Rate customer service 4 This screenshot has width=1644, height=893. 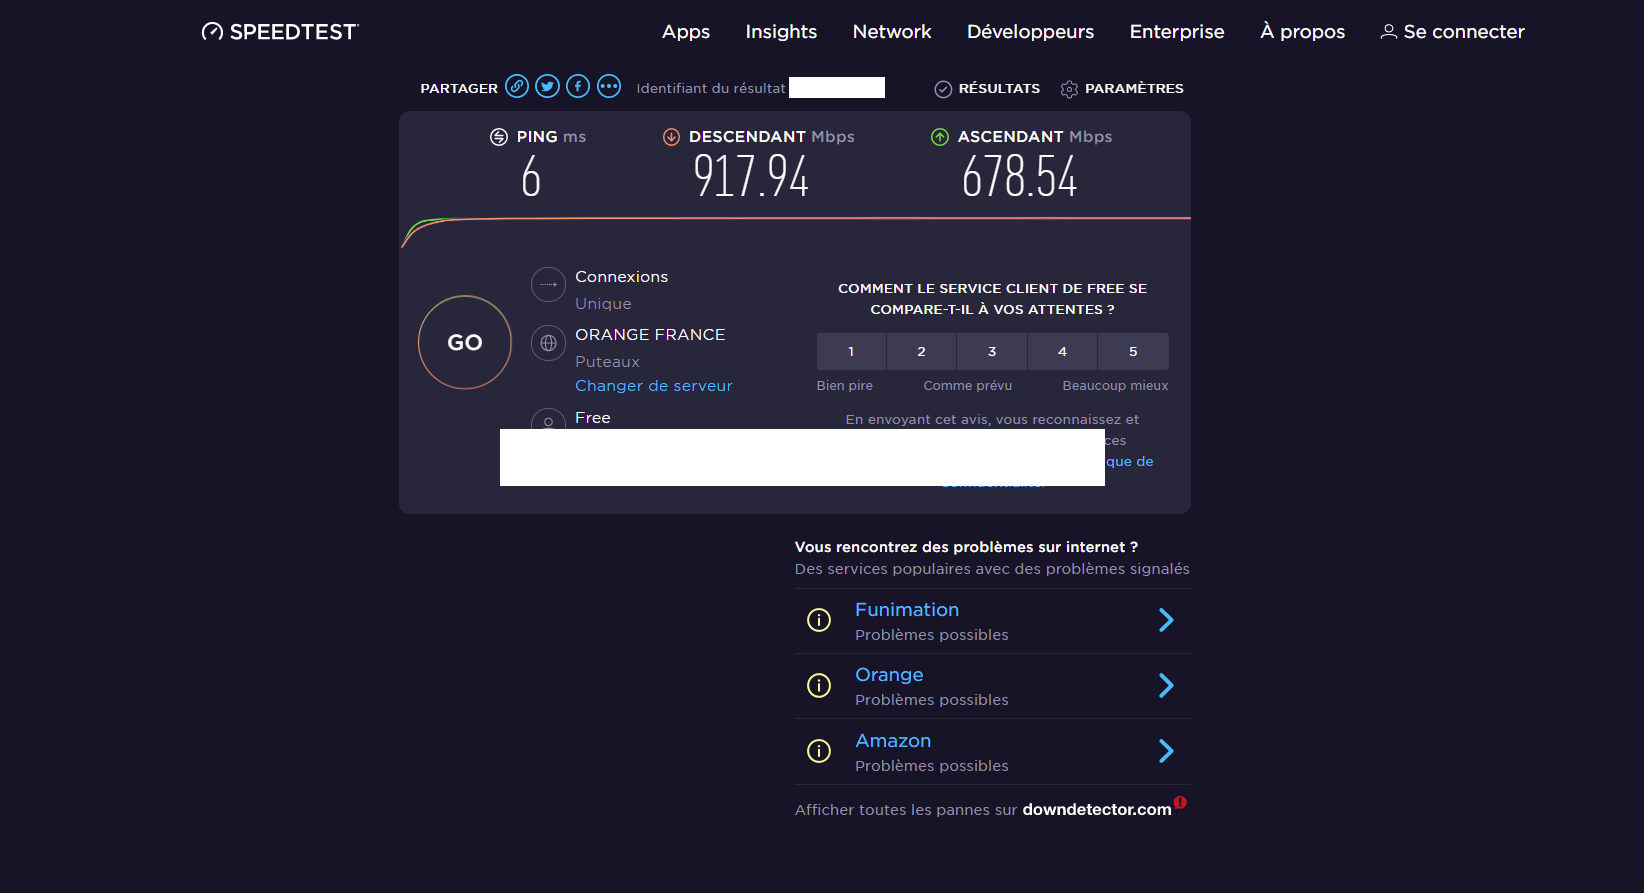[x=1062, y=352]
